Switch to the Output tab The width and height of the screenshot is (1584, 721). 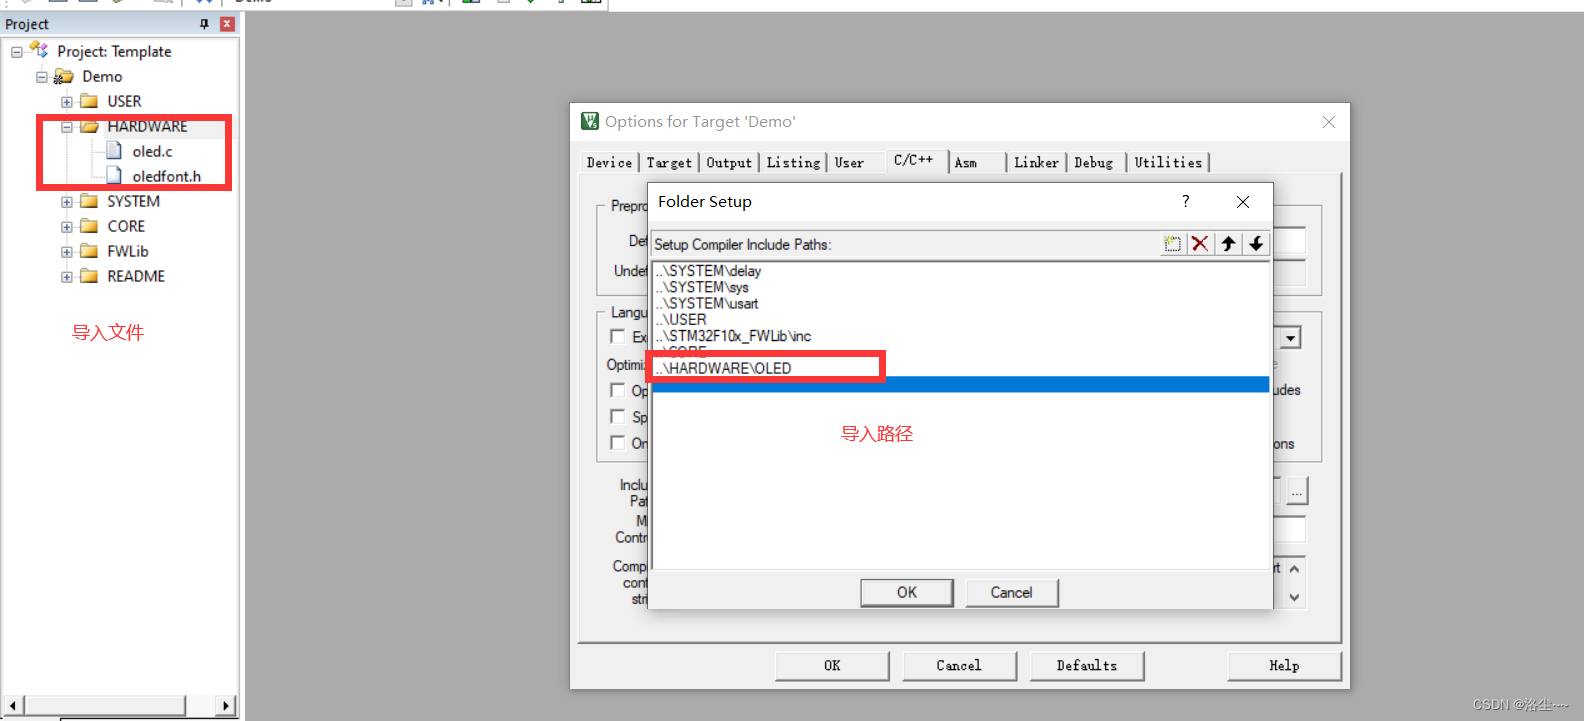(729, 163)
